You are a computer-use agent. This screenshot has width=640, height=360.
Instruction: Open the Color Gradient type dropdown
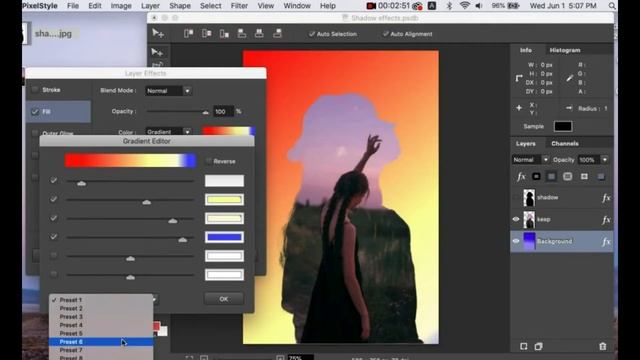[x=168, y=131]
